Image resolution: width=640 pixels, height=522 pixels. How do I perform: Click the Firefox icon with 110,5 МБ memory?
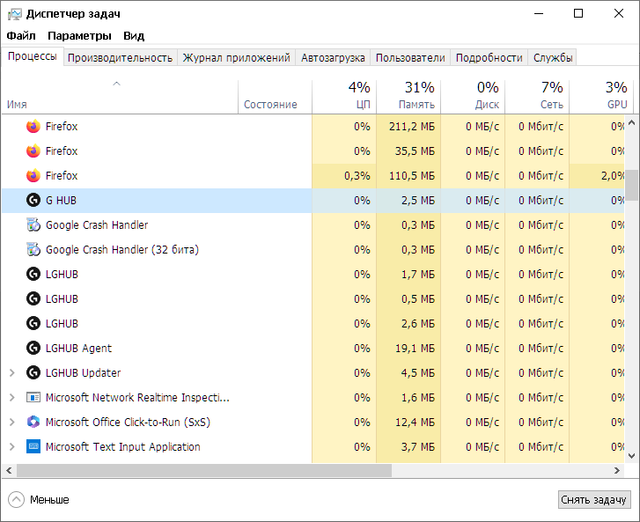(33, 176)
